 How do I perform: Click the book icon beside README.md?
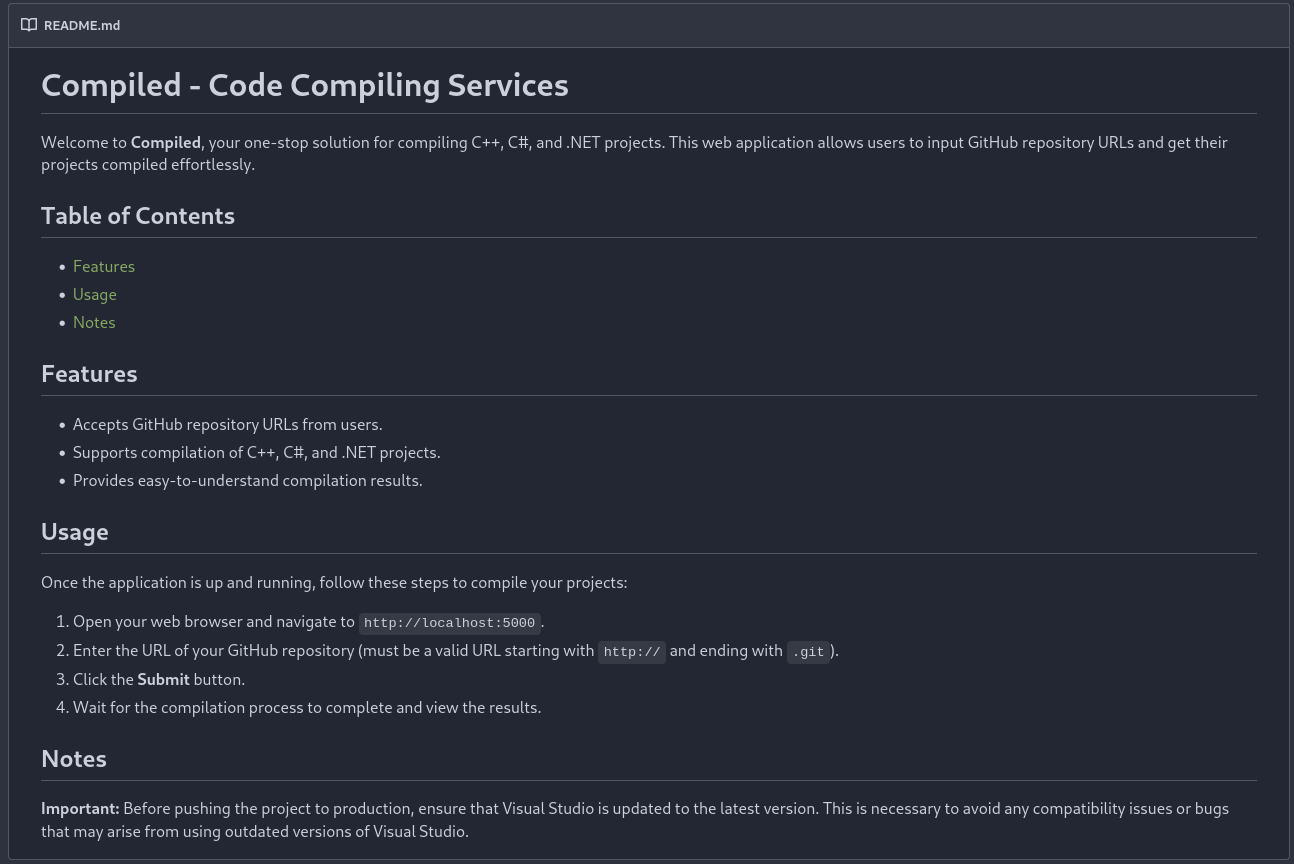(29, 25)
